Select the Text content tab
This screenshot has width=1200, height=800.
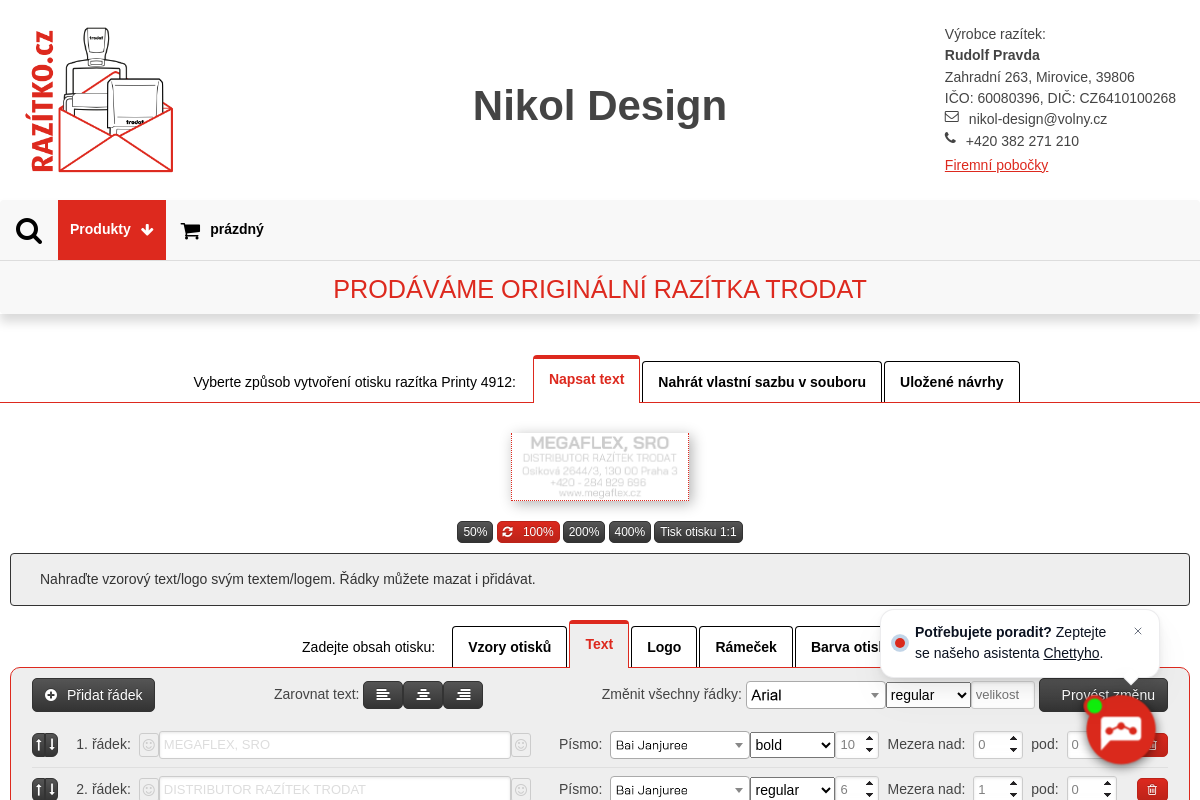click(599, 644)
